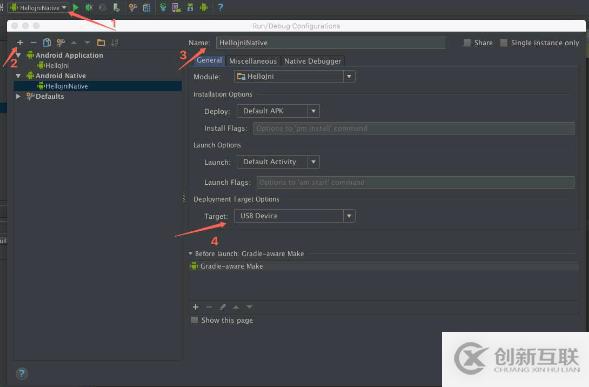This screenshot has width=589, height=387.
Task: Copy configuration using the clipboard icon
Action: (x=47, y=42)
